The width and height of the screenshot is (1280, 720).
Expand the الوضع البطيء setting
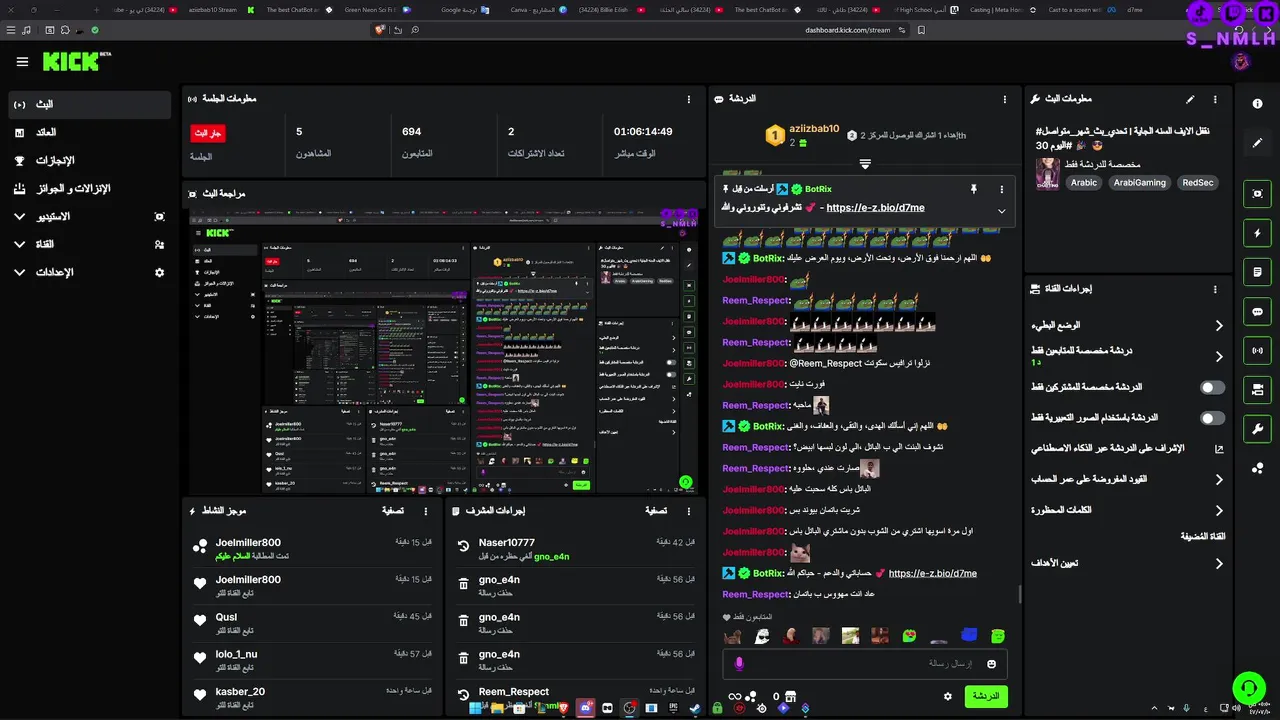point(1219,326)
